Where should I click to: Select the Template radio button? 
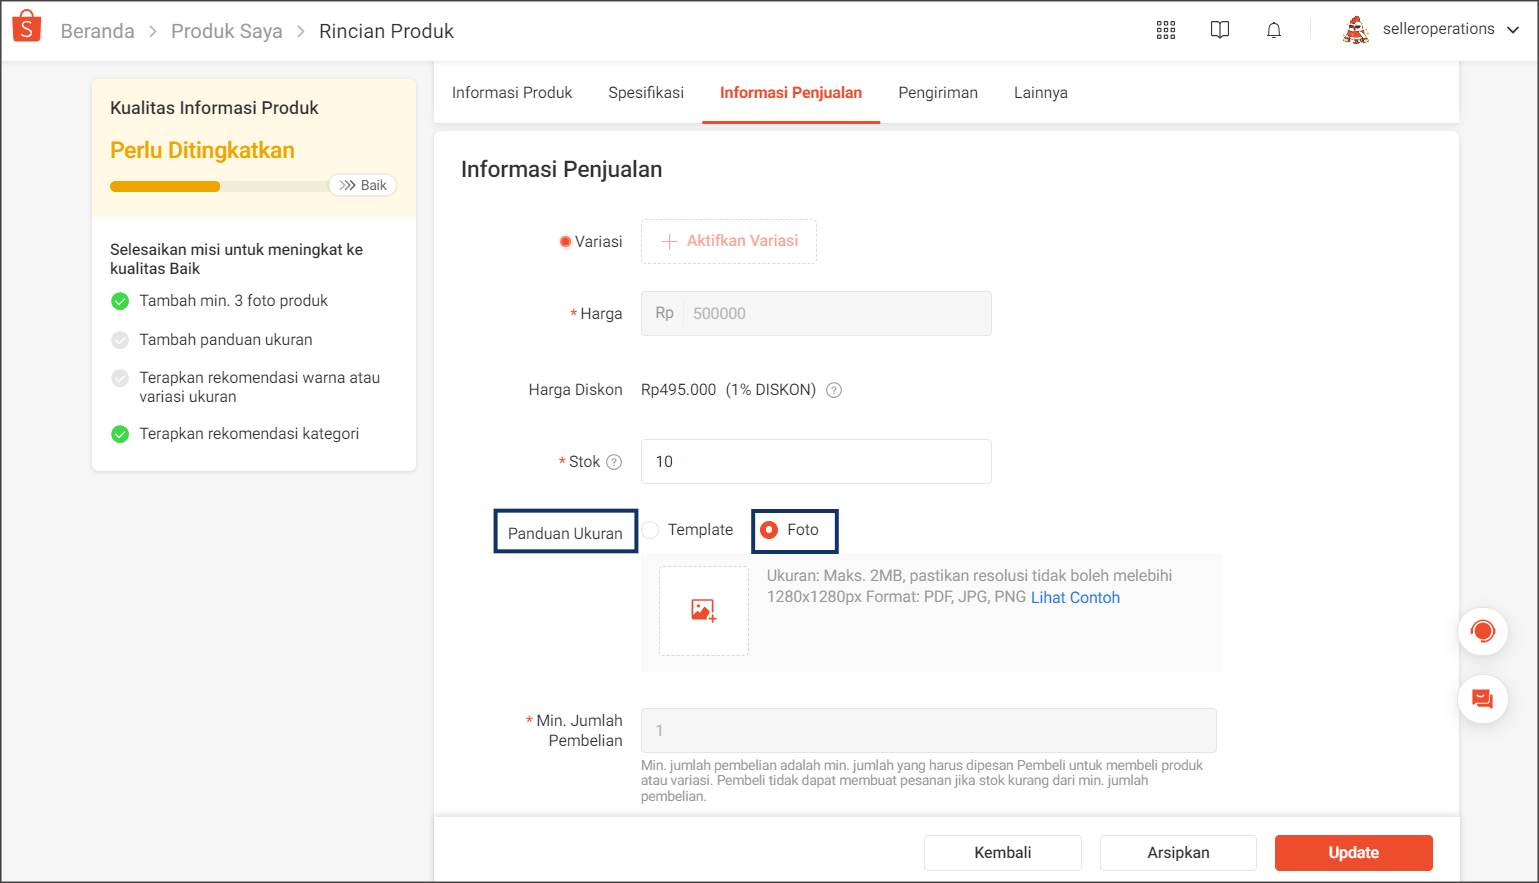click(651, 530)
